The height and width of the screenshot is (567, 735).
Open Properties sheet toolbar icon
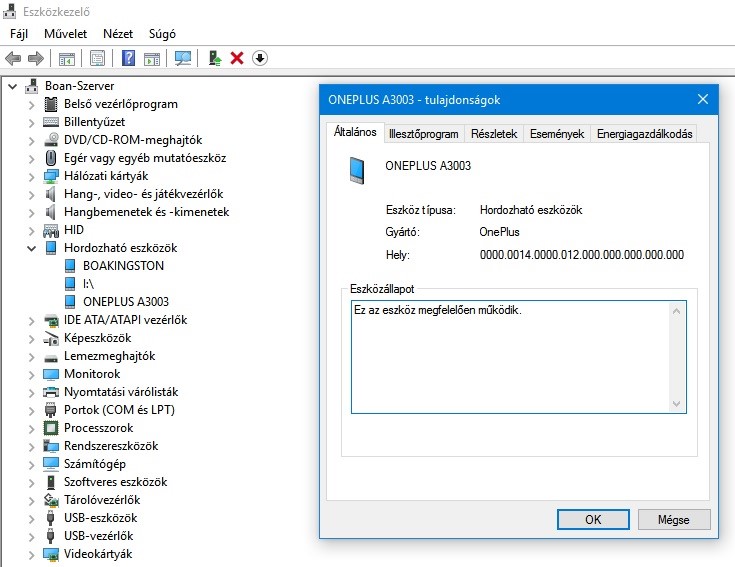point(98,59)
